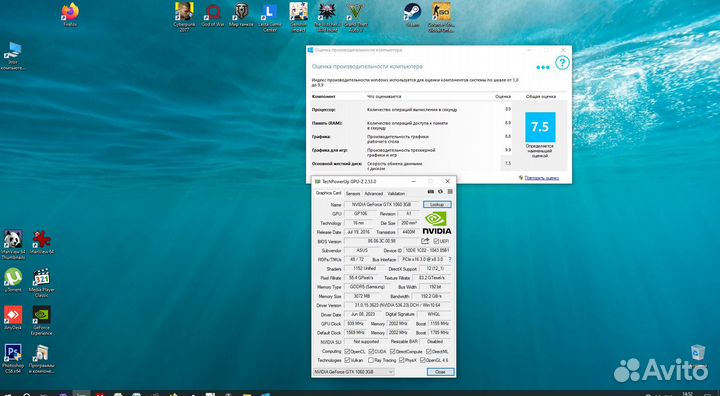Click the GPU Name field in GPU-Z
The image size is (720, 396).
tap(382, 204)
